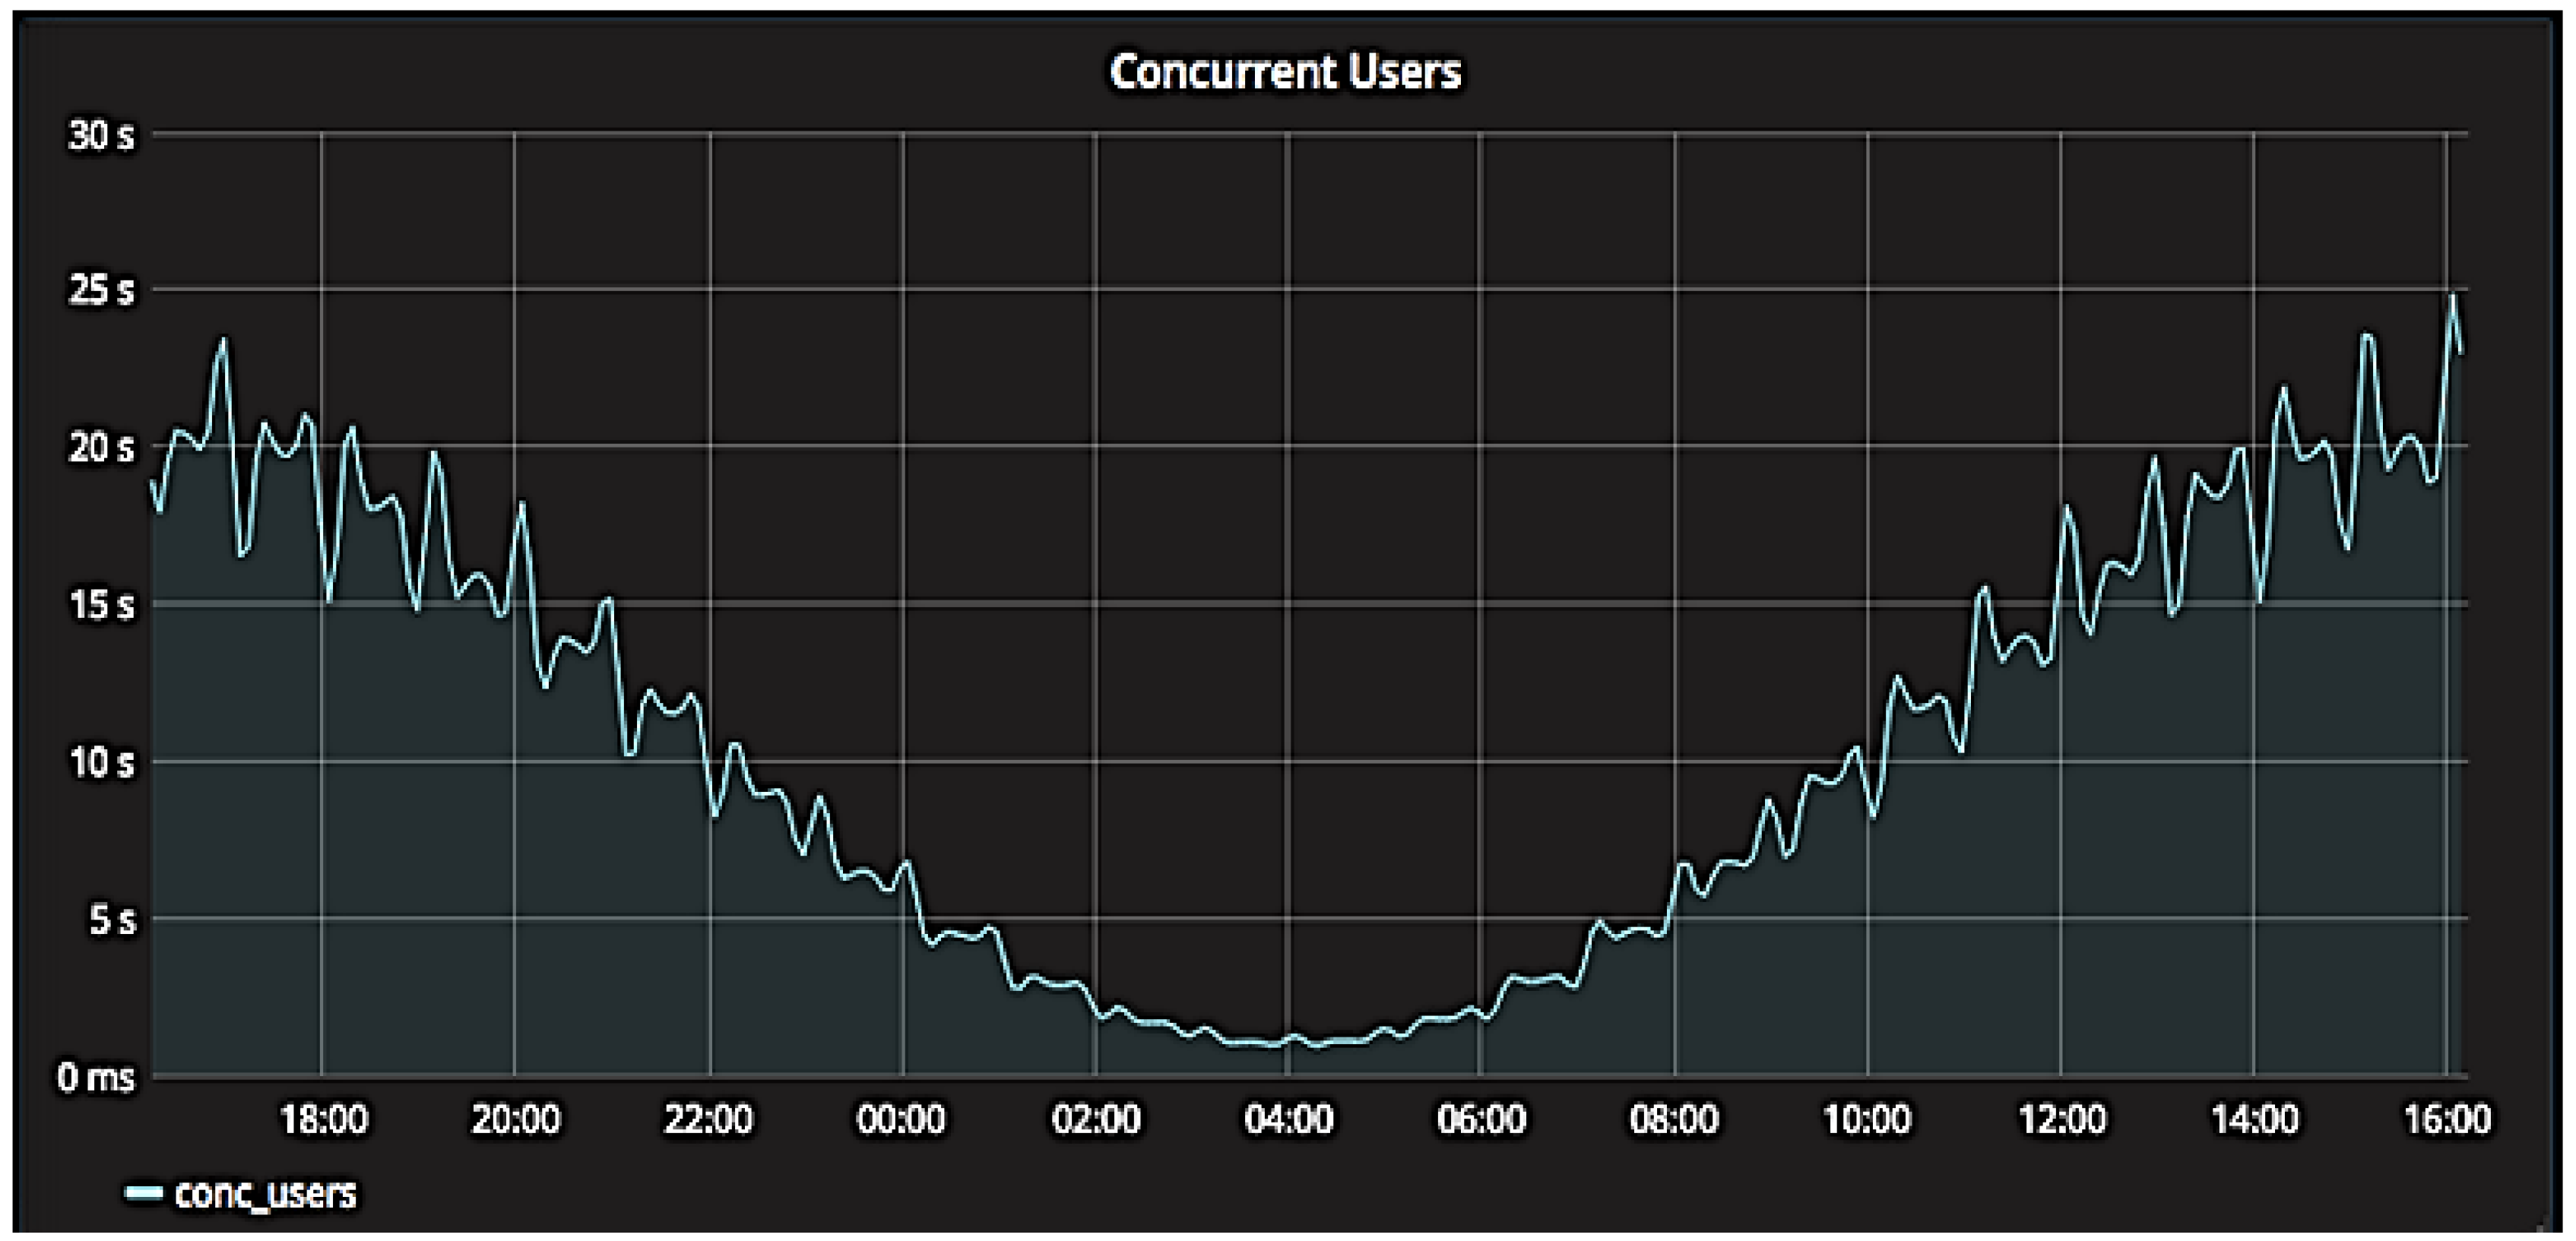Click the 25 s y-axis label

[100, 291]
